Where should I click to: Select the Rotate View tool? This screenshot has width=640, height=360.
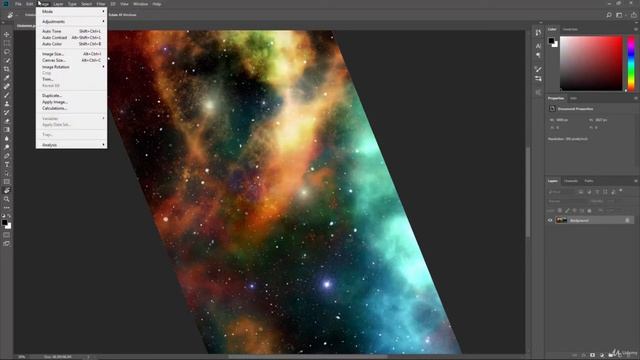coord(7,190)
